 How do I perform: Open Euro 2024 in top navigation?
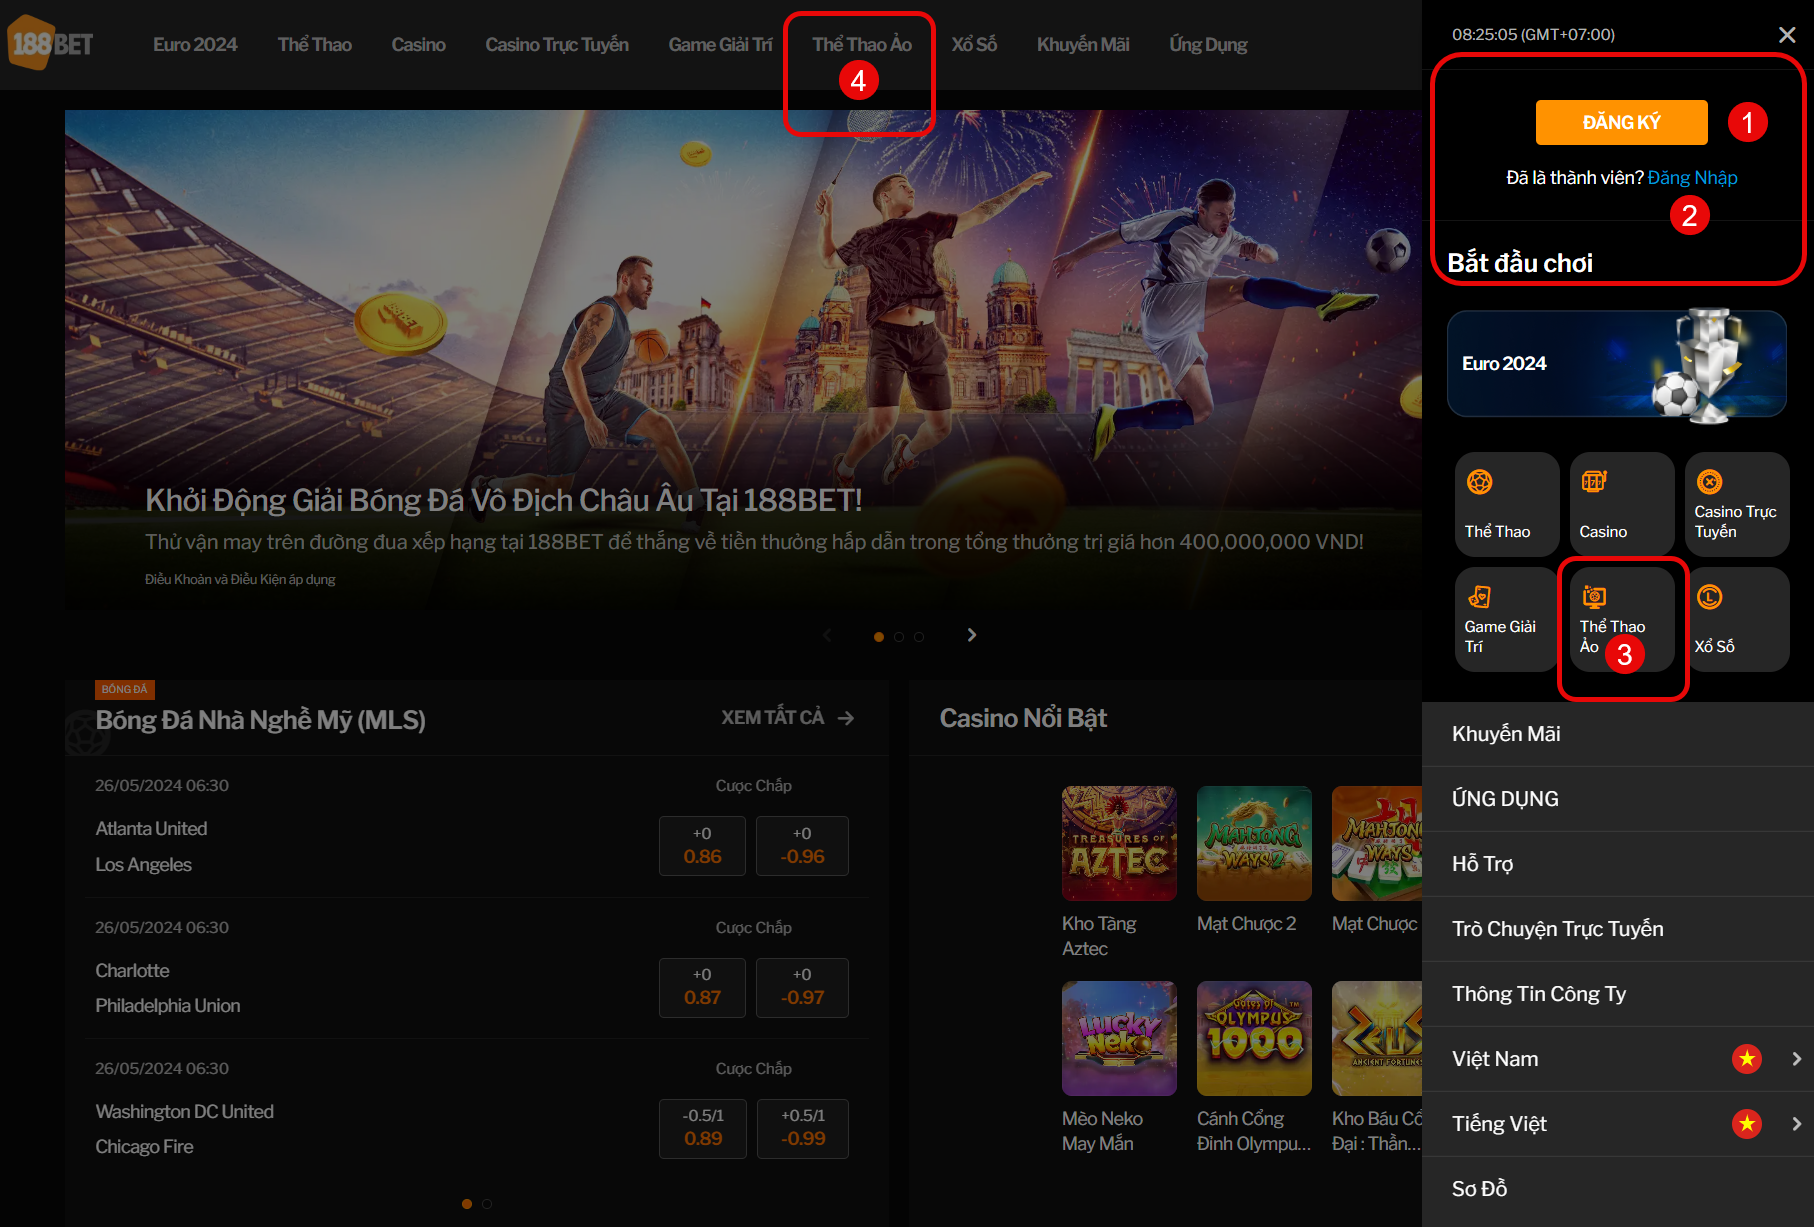tap(195, 45)
